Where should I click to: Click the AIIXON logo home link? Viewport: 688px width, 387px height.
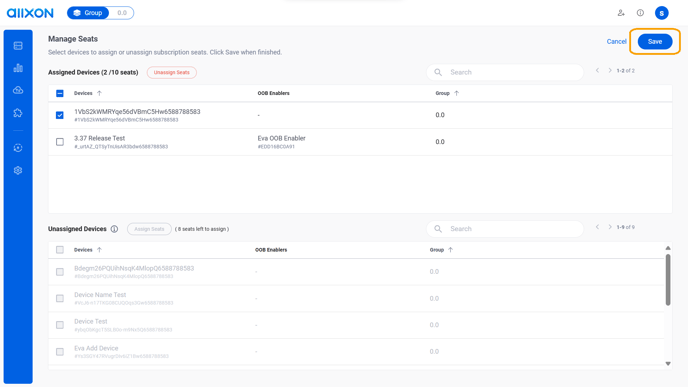tap(30, 13)
